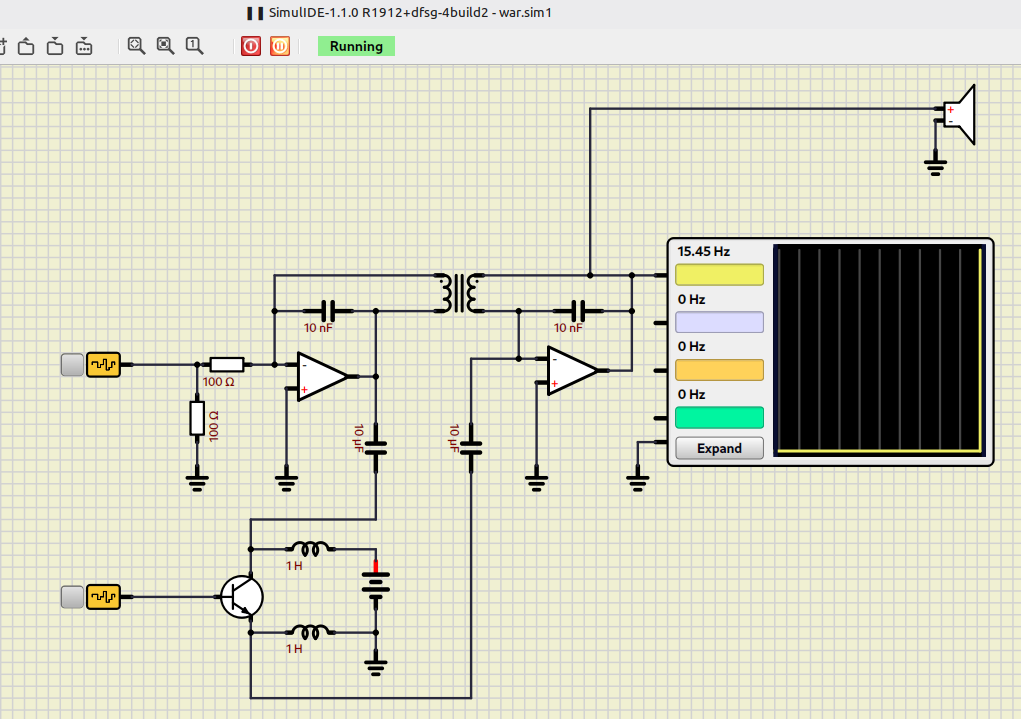1021x719 pixels.
Task: Select the right op-amp triangle
Action: tap(572, 371)
